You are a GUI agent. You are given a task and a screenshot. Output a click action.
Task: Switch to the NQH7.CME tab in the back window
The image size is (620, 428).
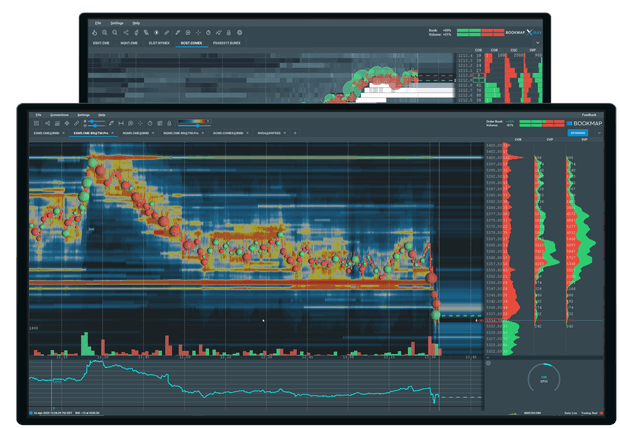[x=129, y=43]
